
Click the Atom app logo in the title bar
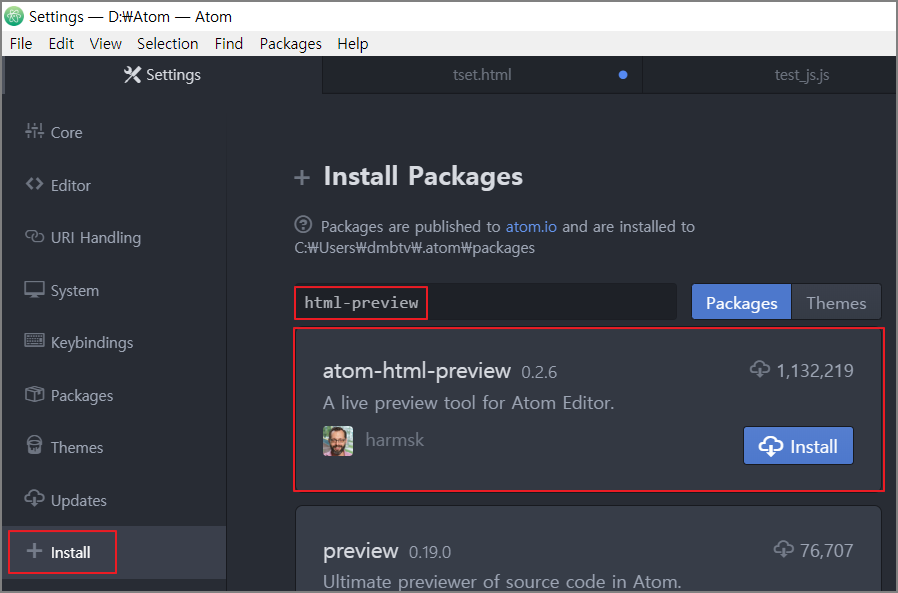[14, 16]
